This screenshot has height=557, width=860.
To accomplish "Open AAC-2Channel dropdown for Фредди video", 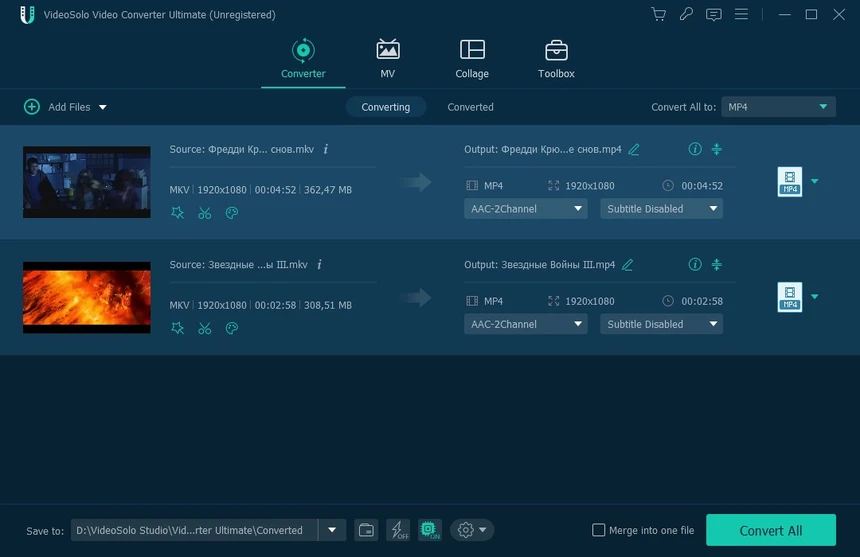I will 525,209.
